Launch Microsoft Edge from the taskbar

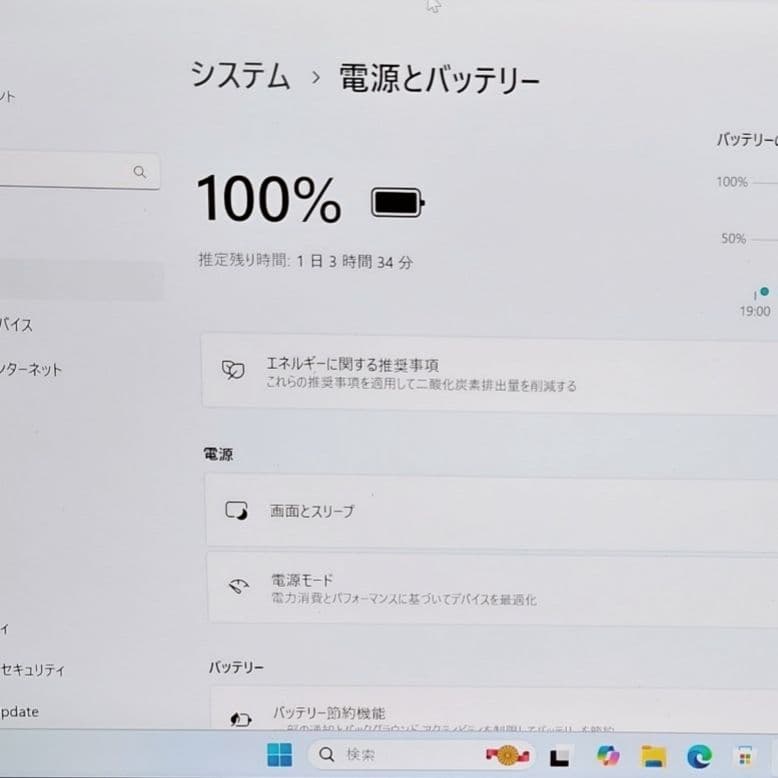699,756
